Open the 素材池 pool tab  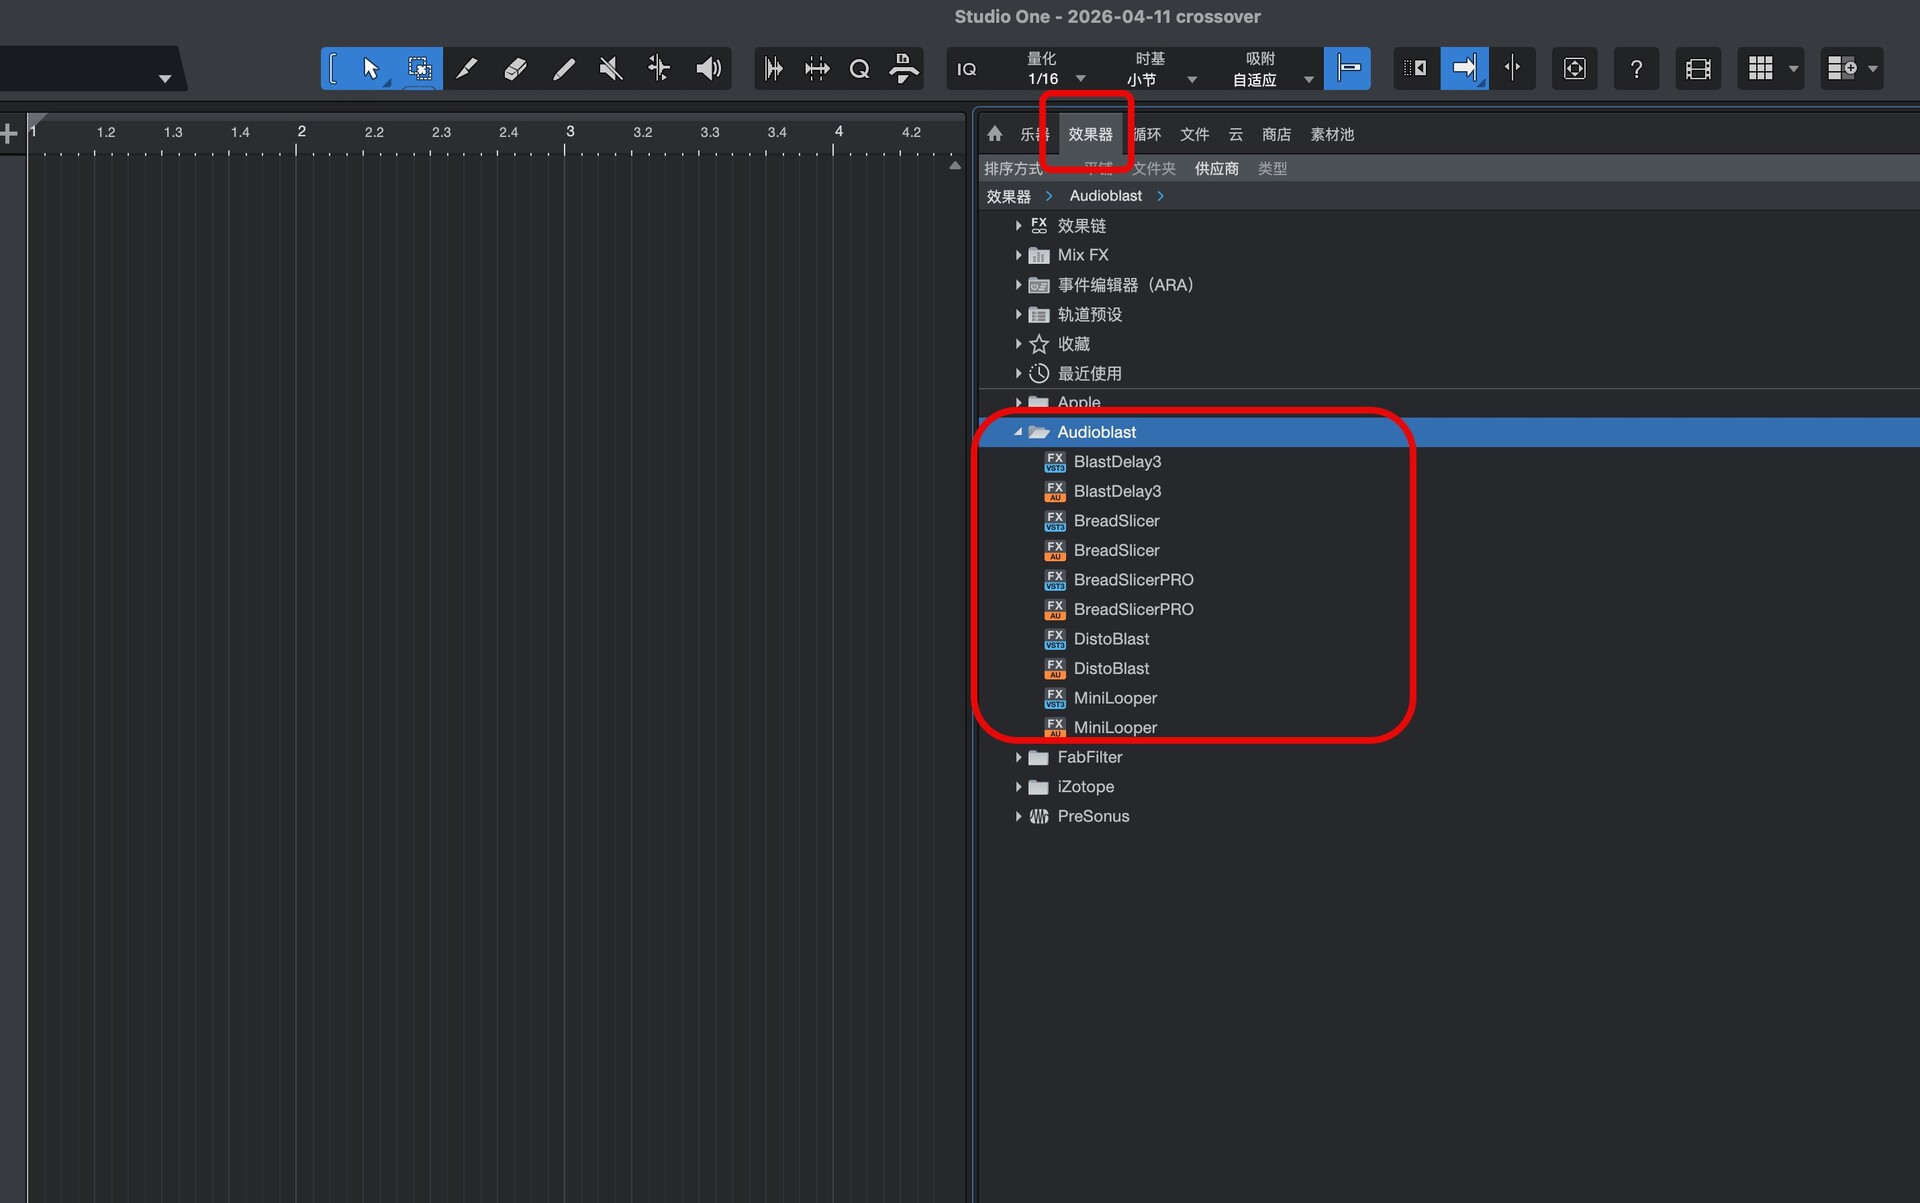pos(1332,134)
